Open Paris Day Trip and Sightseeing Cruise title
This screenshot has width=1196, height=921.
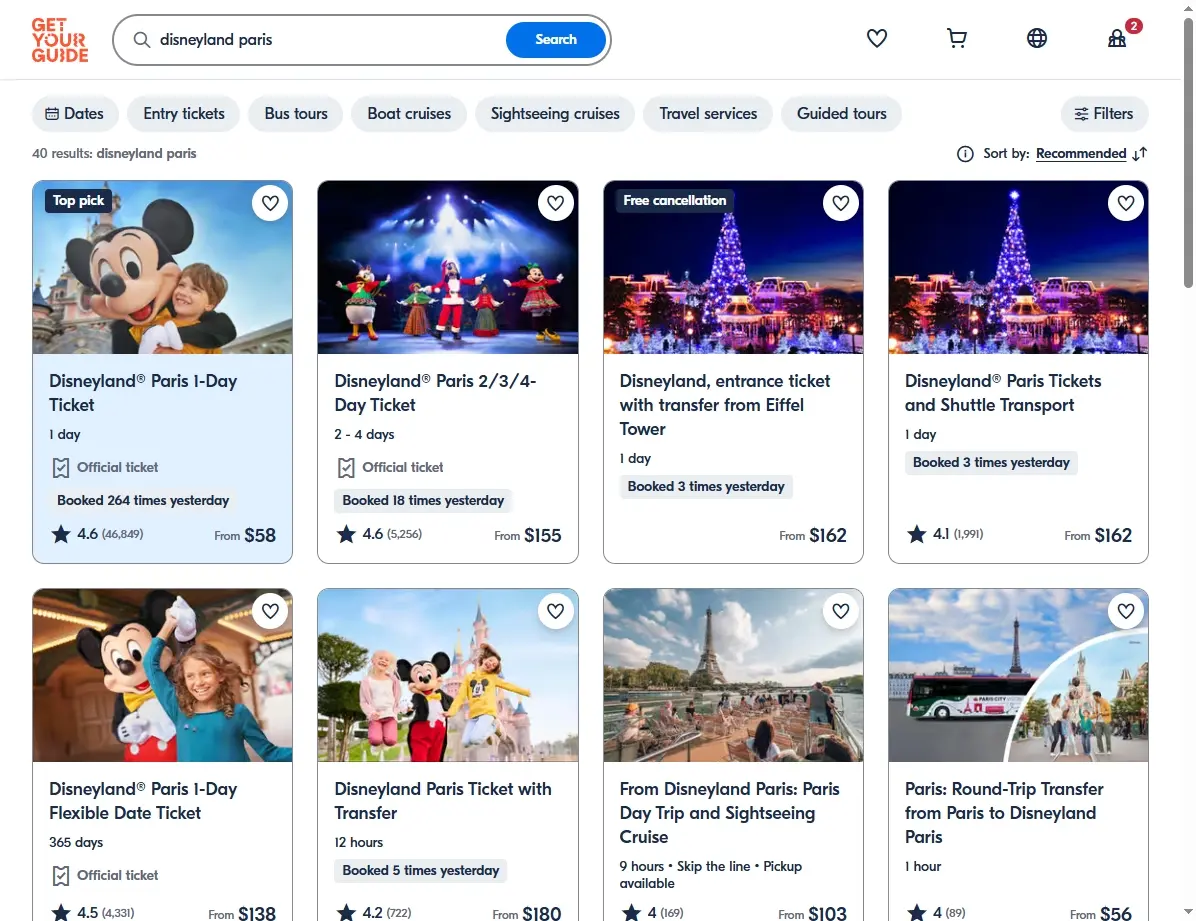point(729,813)
